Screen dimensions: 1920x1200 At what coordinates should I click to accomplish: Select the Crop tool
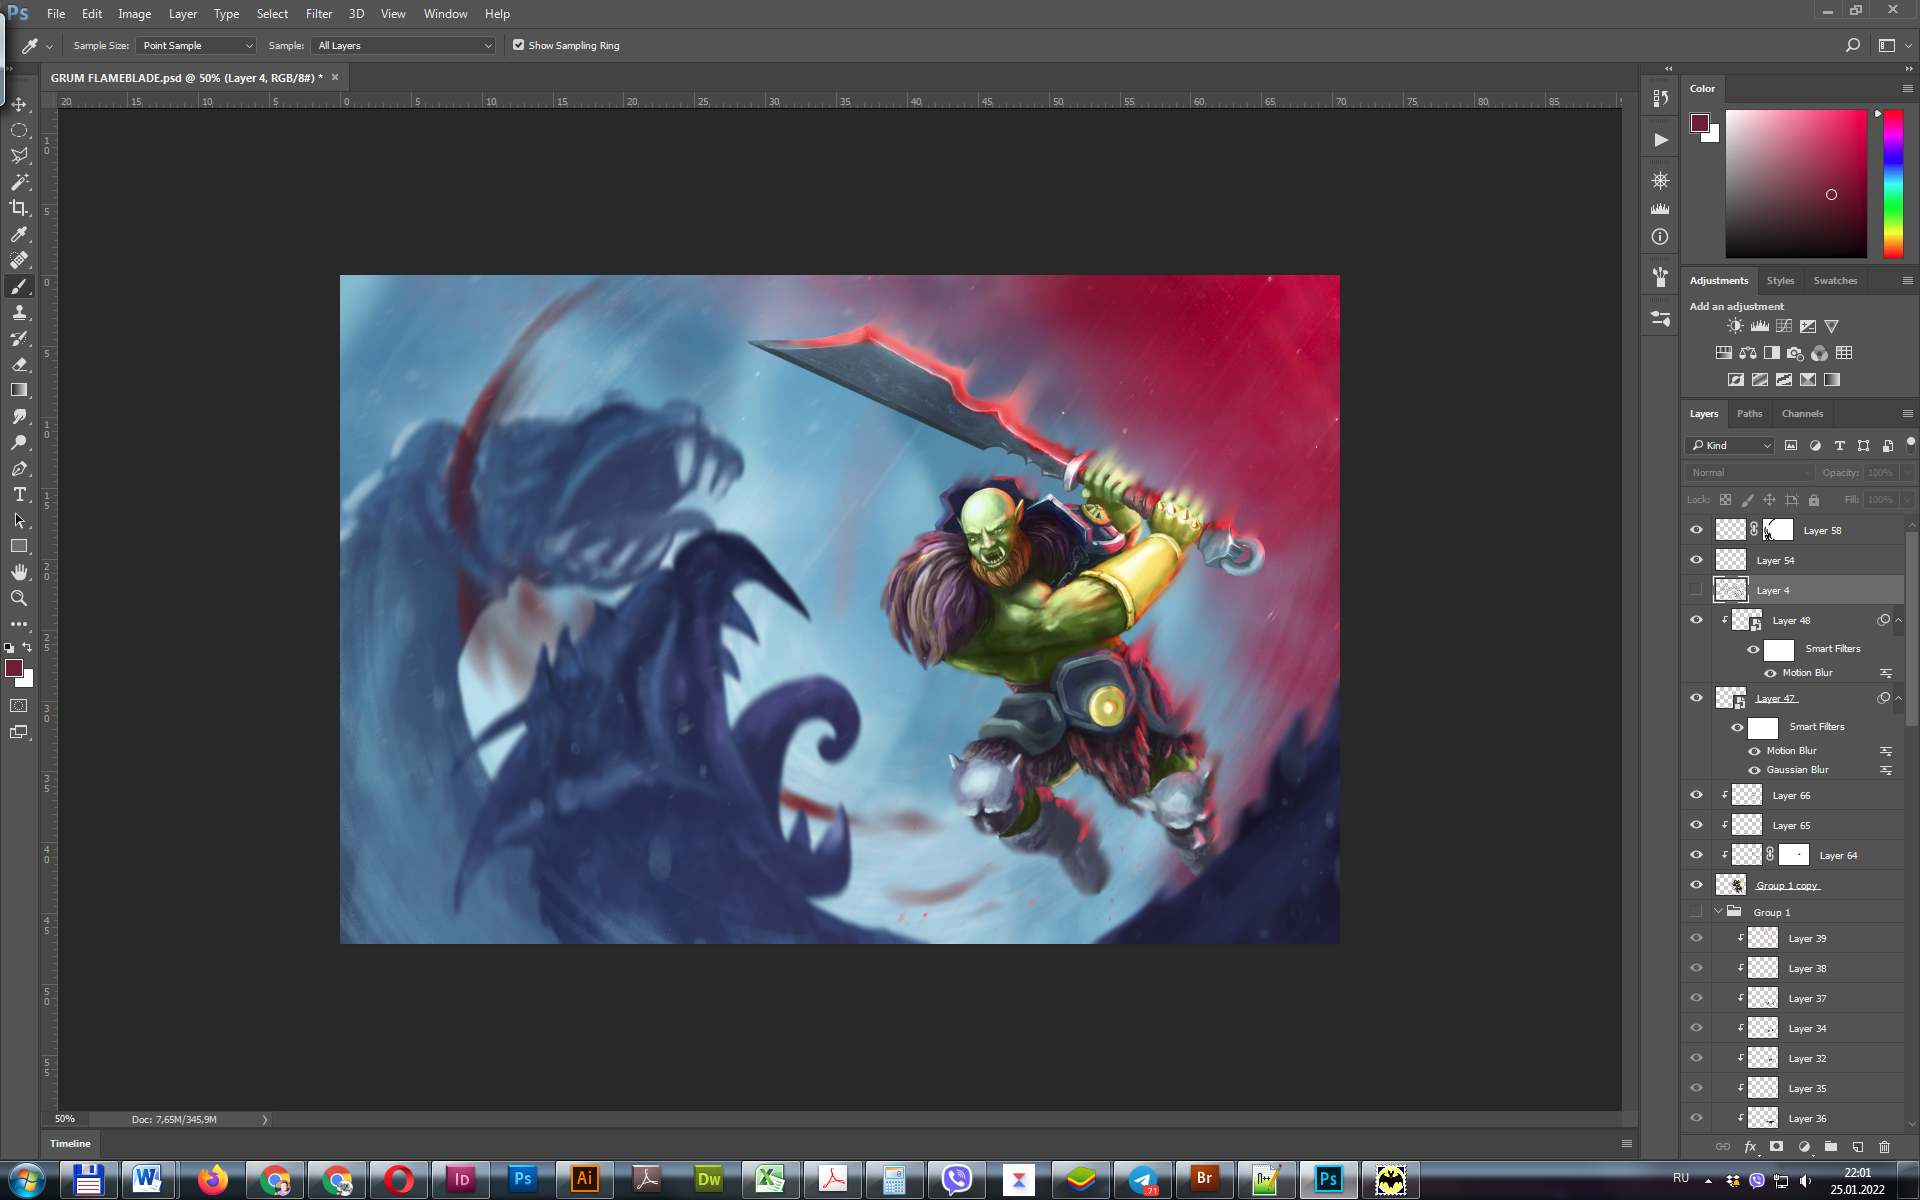point(19,208)
